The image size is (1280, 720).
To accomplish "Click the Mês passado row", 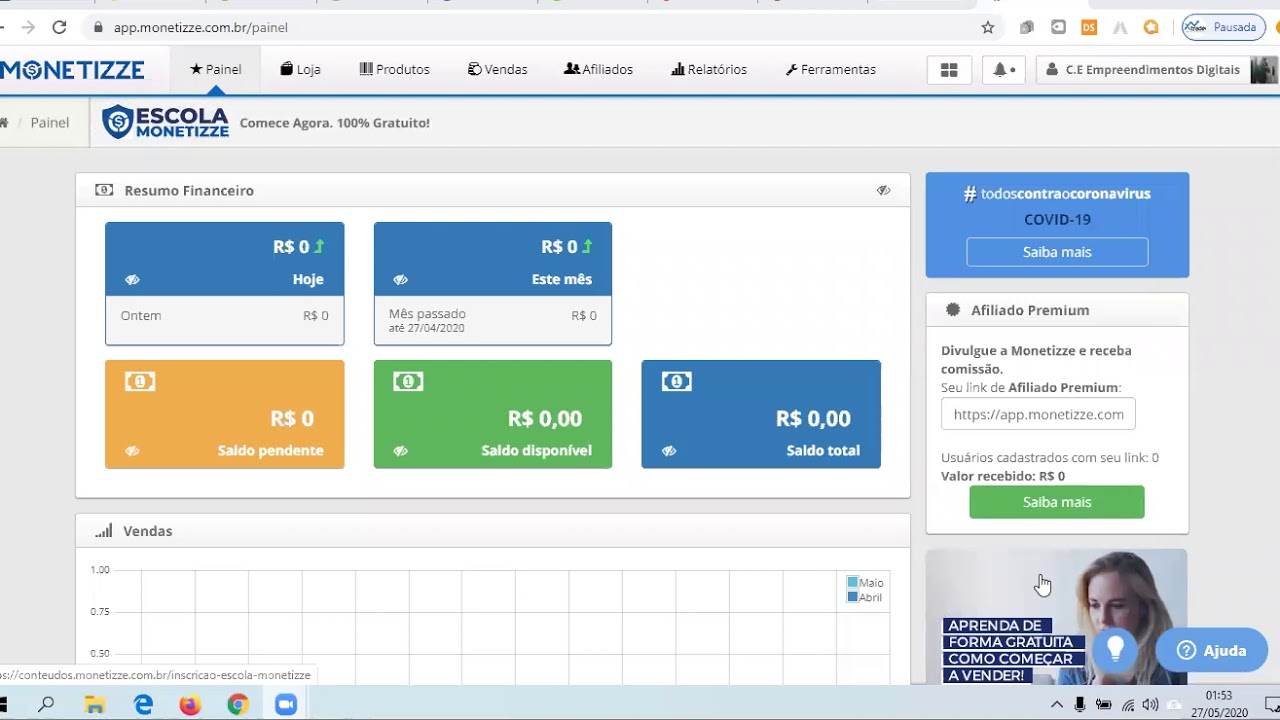I will [x=492, y=320].
